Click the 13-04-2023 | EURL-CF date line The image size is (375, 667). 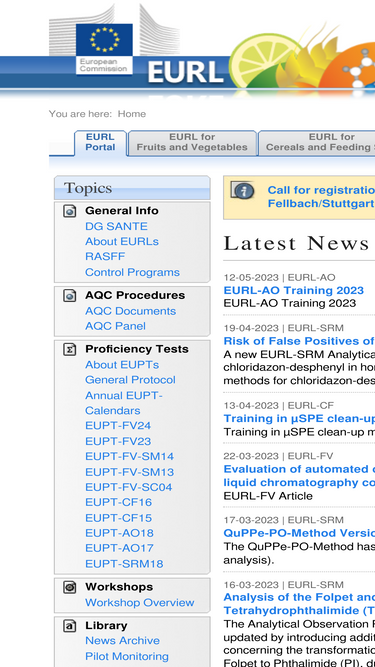(278, 406)
